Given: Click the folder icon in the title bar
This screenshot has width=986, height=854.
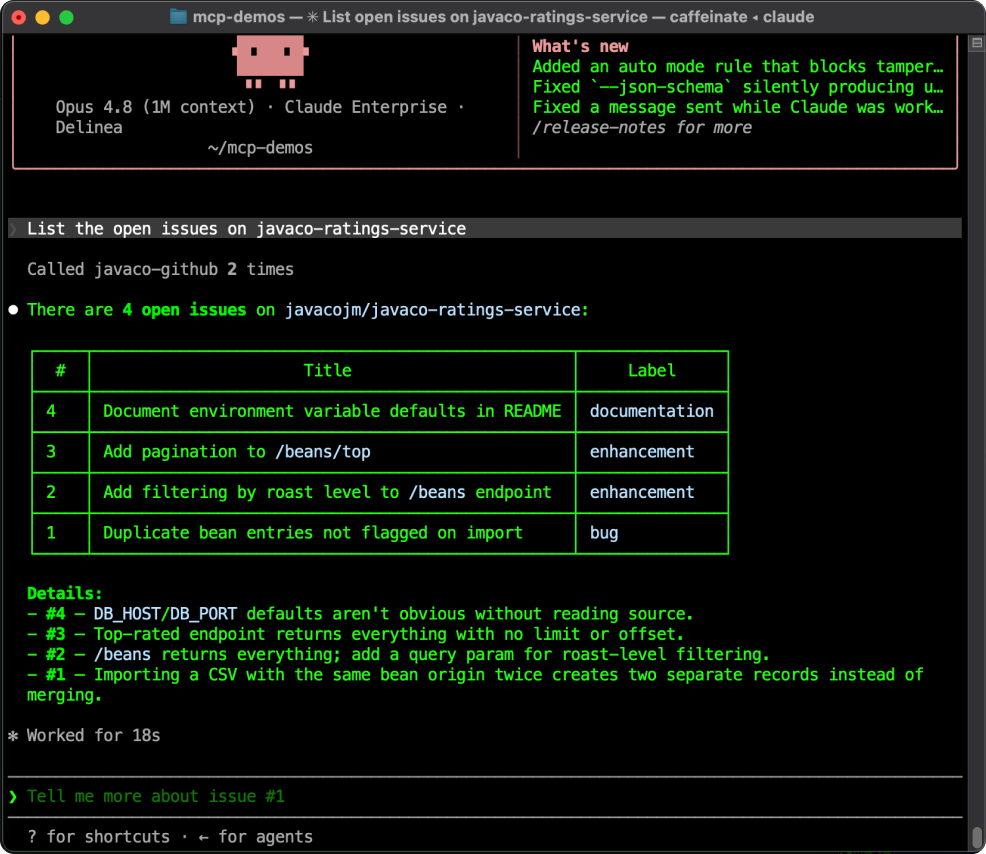Looking at the screenshot, I should [178, 17].
